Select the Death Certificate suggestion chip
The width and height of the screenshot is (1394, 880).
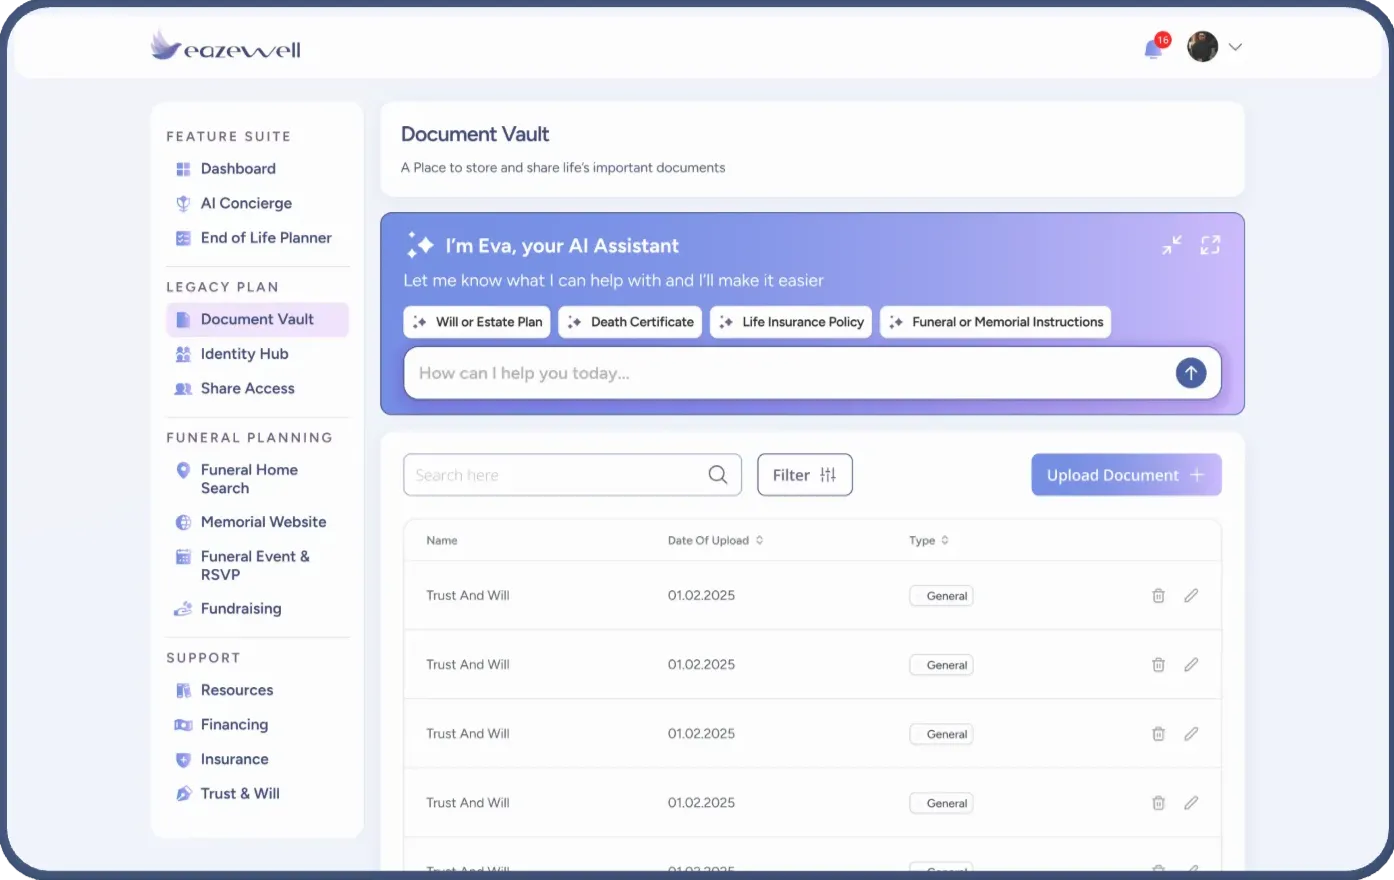(630, 322)
